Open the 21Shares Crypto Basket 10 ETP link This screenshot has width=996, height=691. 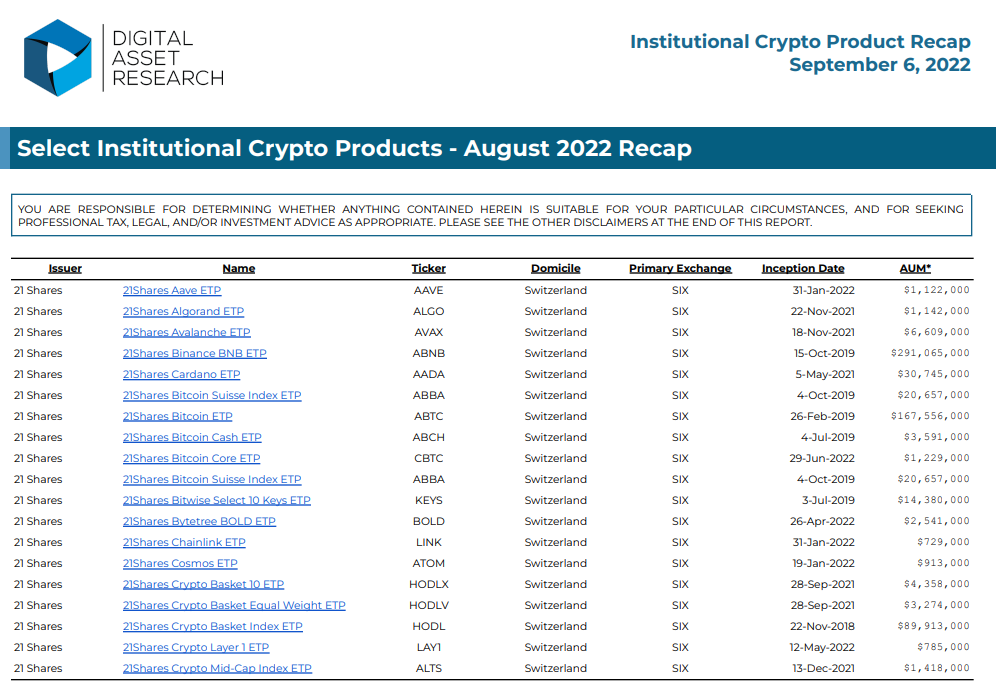tap(203, 584)
